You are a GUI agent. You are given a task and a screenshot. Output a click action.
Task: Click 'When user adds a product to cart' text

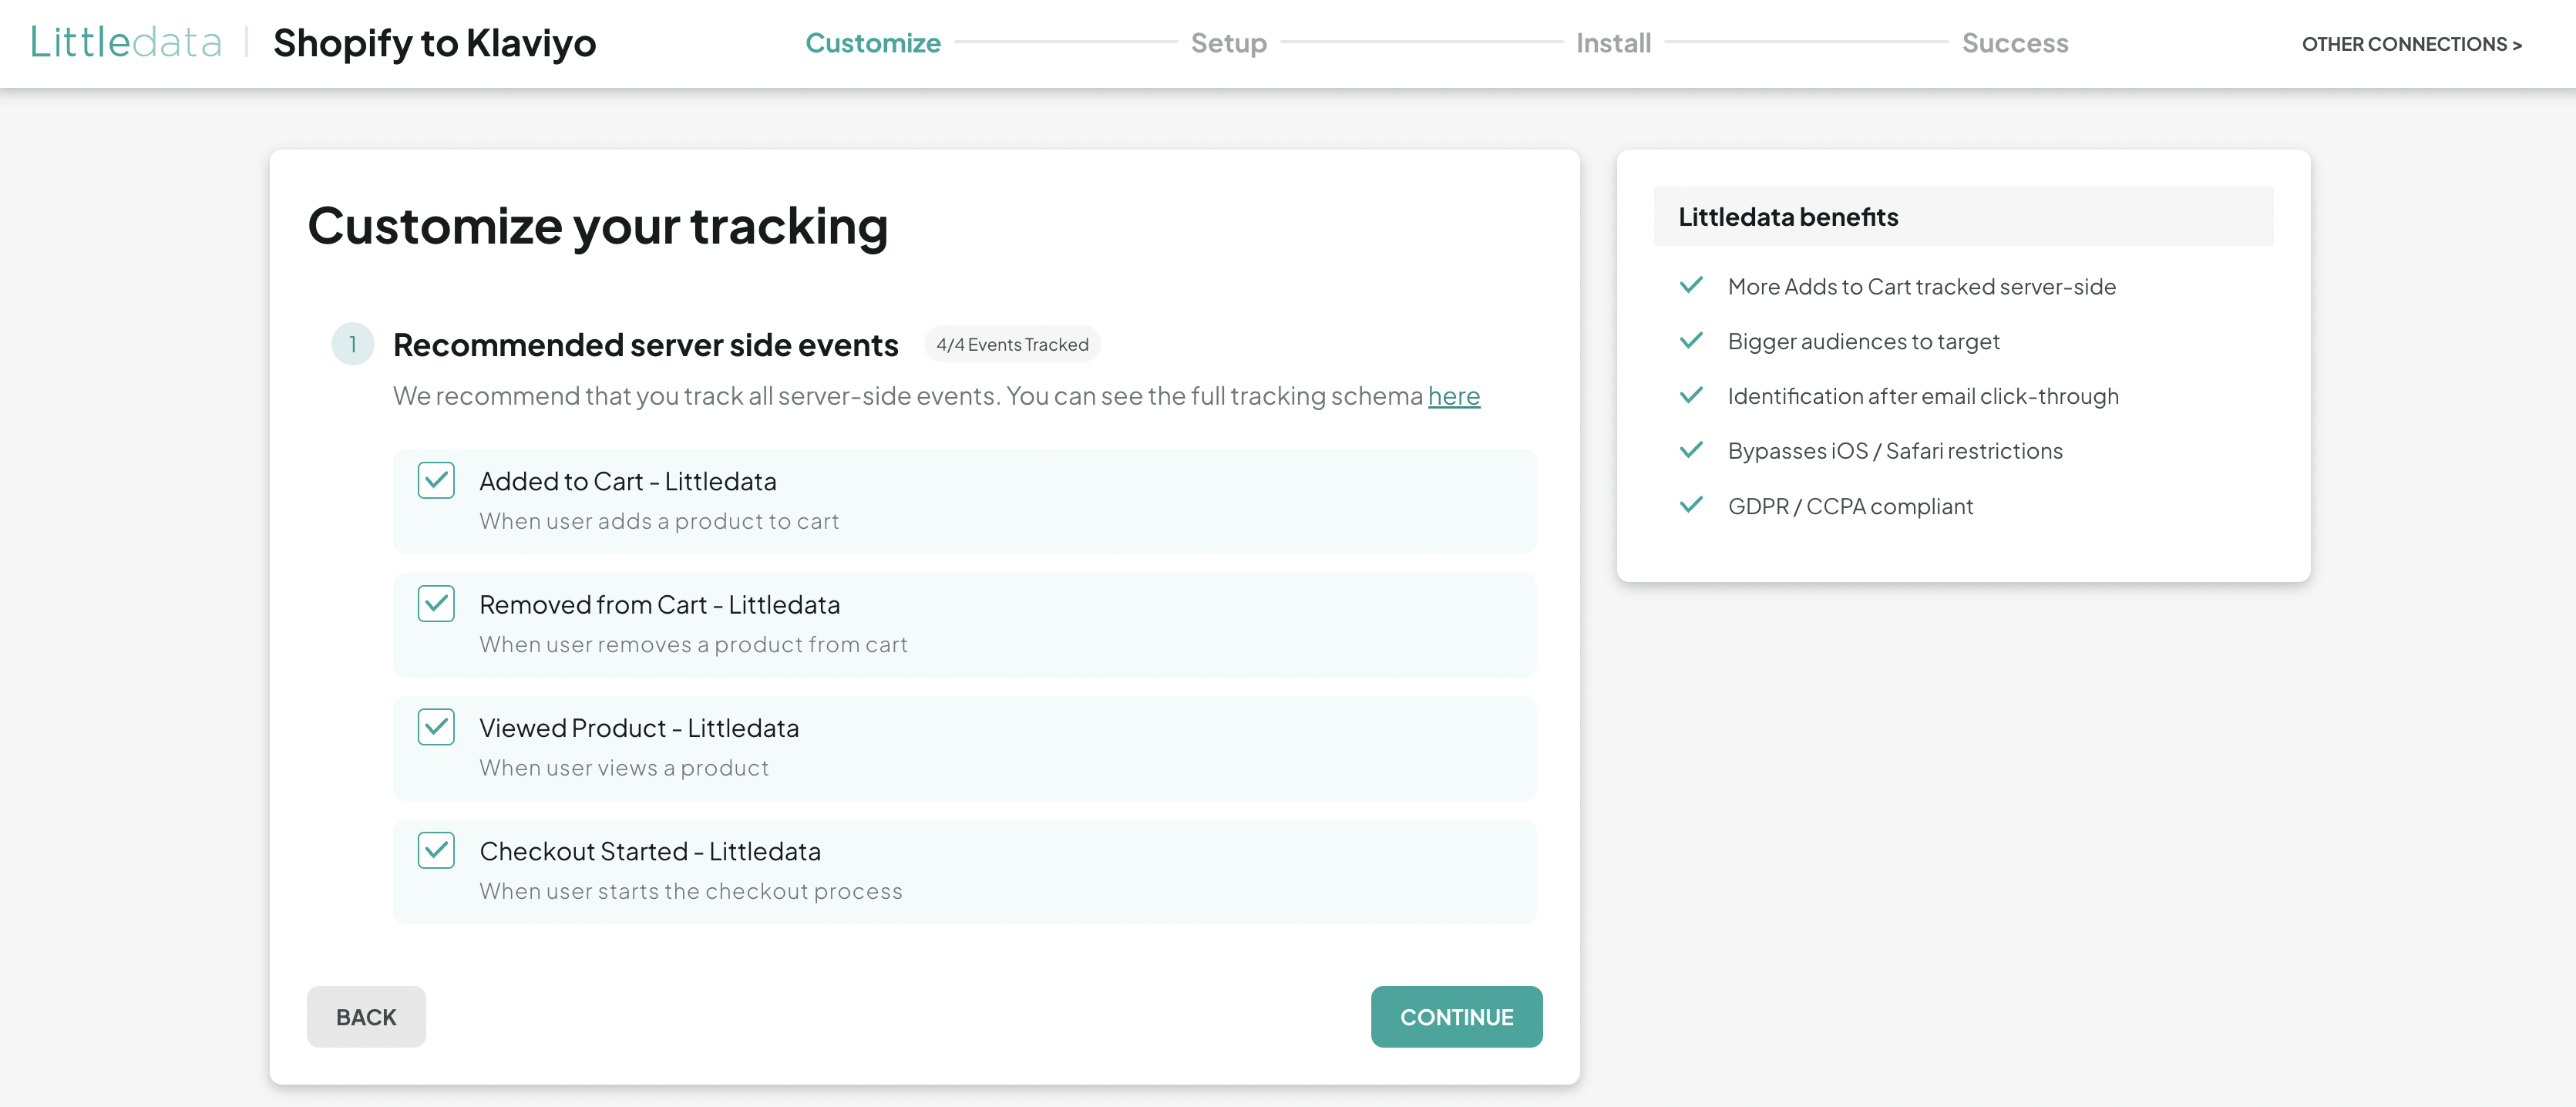(659, 521)
